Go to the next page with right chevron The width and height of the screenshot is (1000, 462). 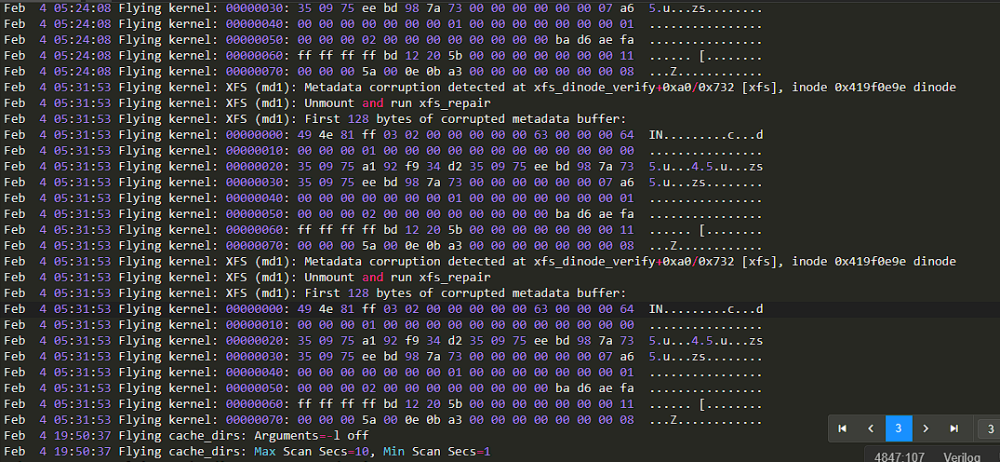[927, 429]
